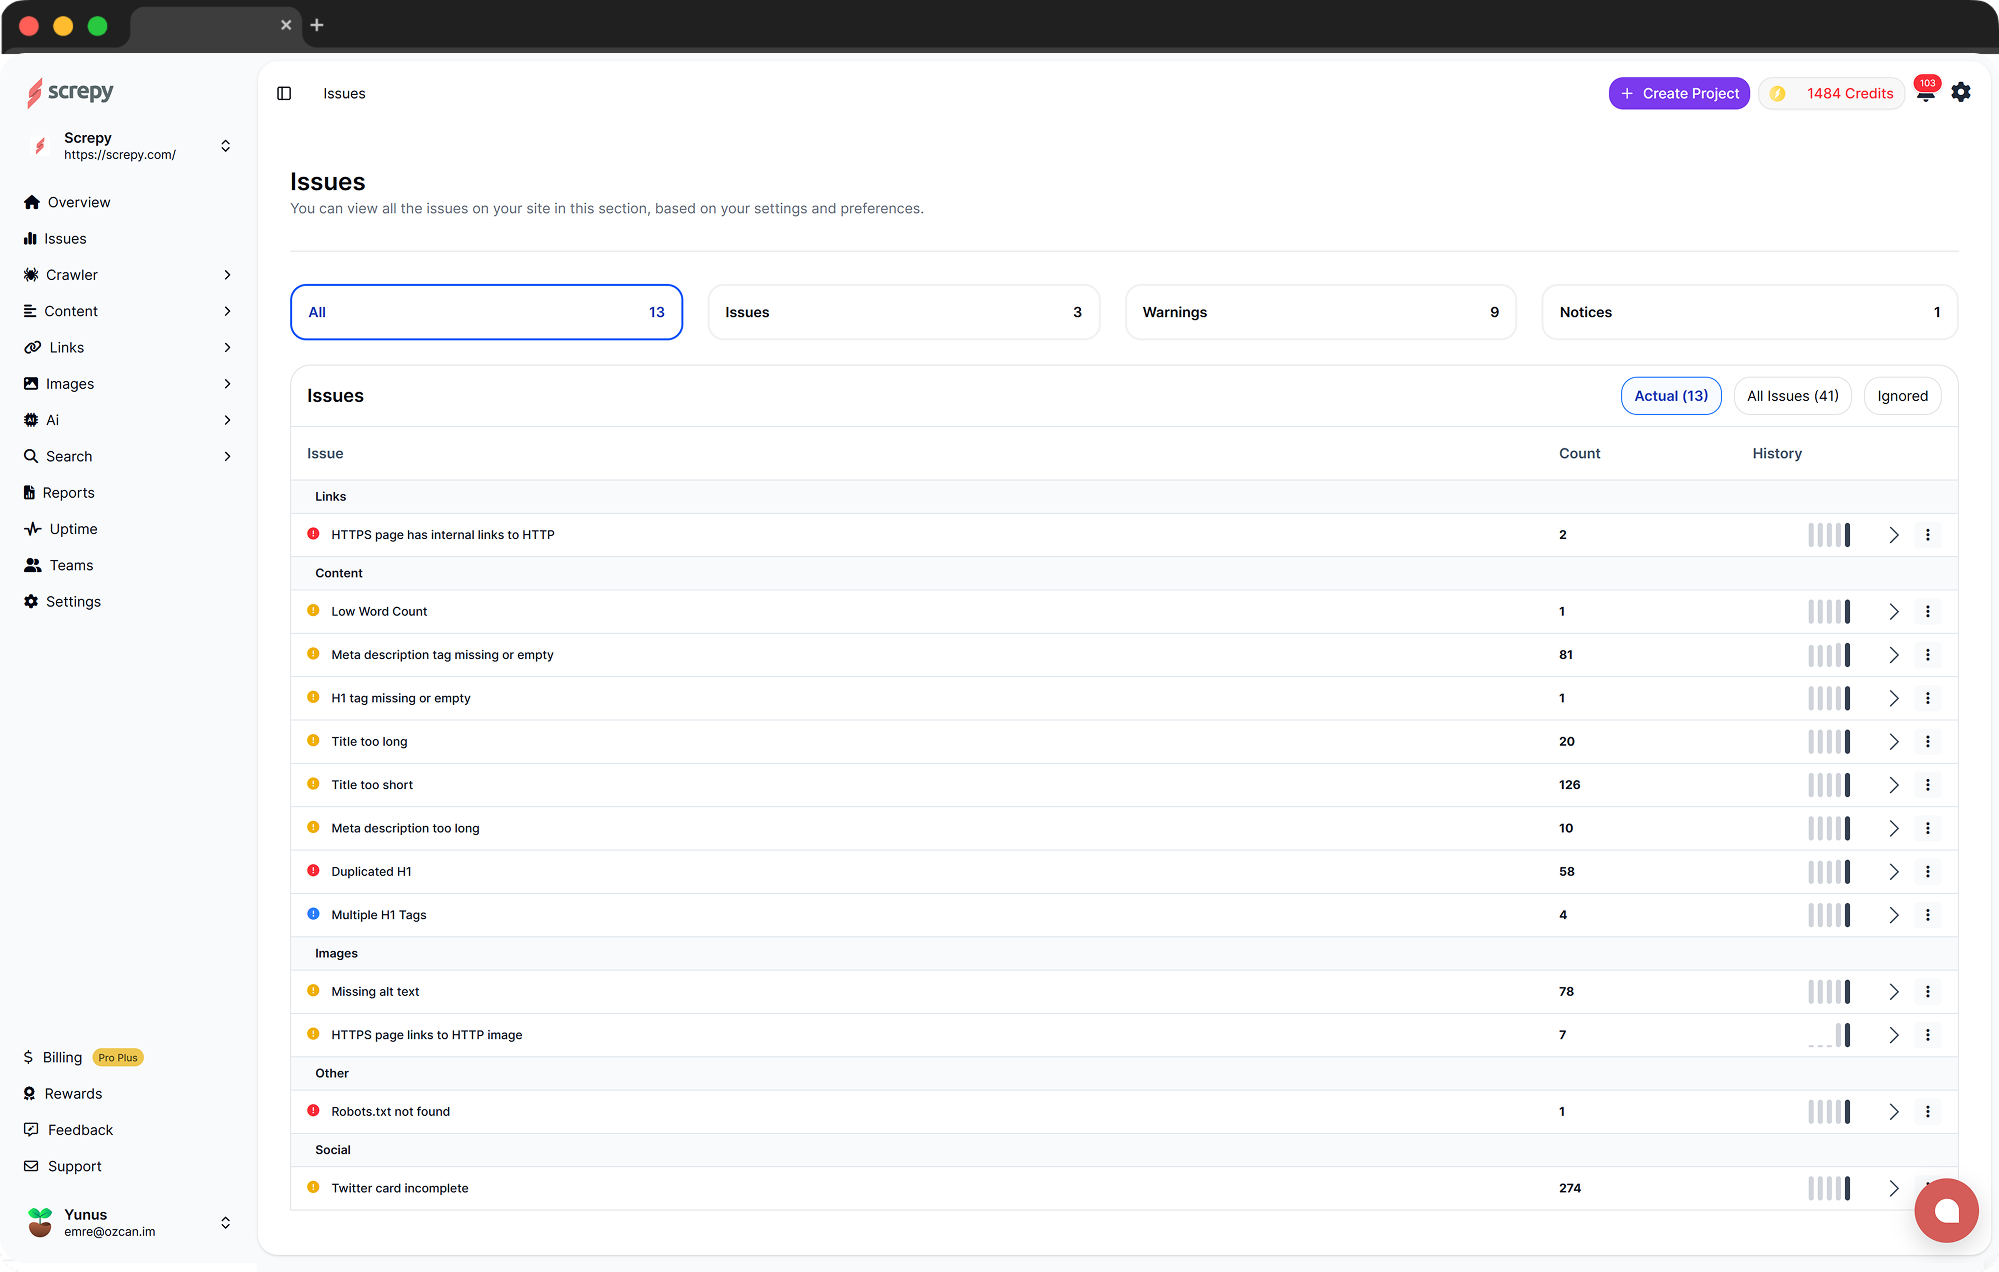The height and width of the screenshot is (1272, 1999).
Task: Click the Uptime pulse icon in sidebar
Action: click(x=33, y=529)
